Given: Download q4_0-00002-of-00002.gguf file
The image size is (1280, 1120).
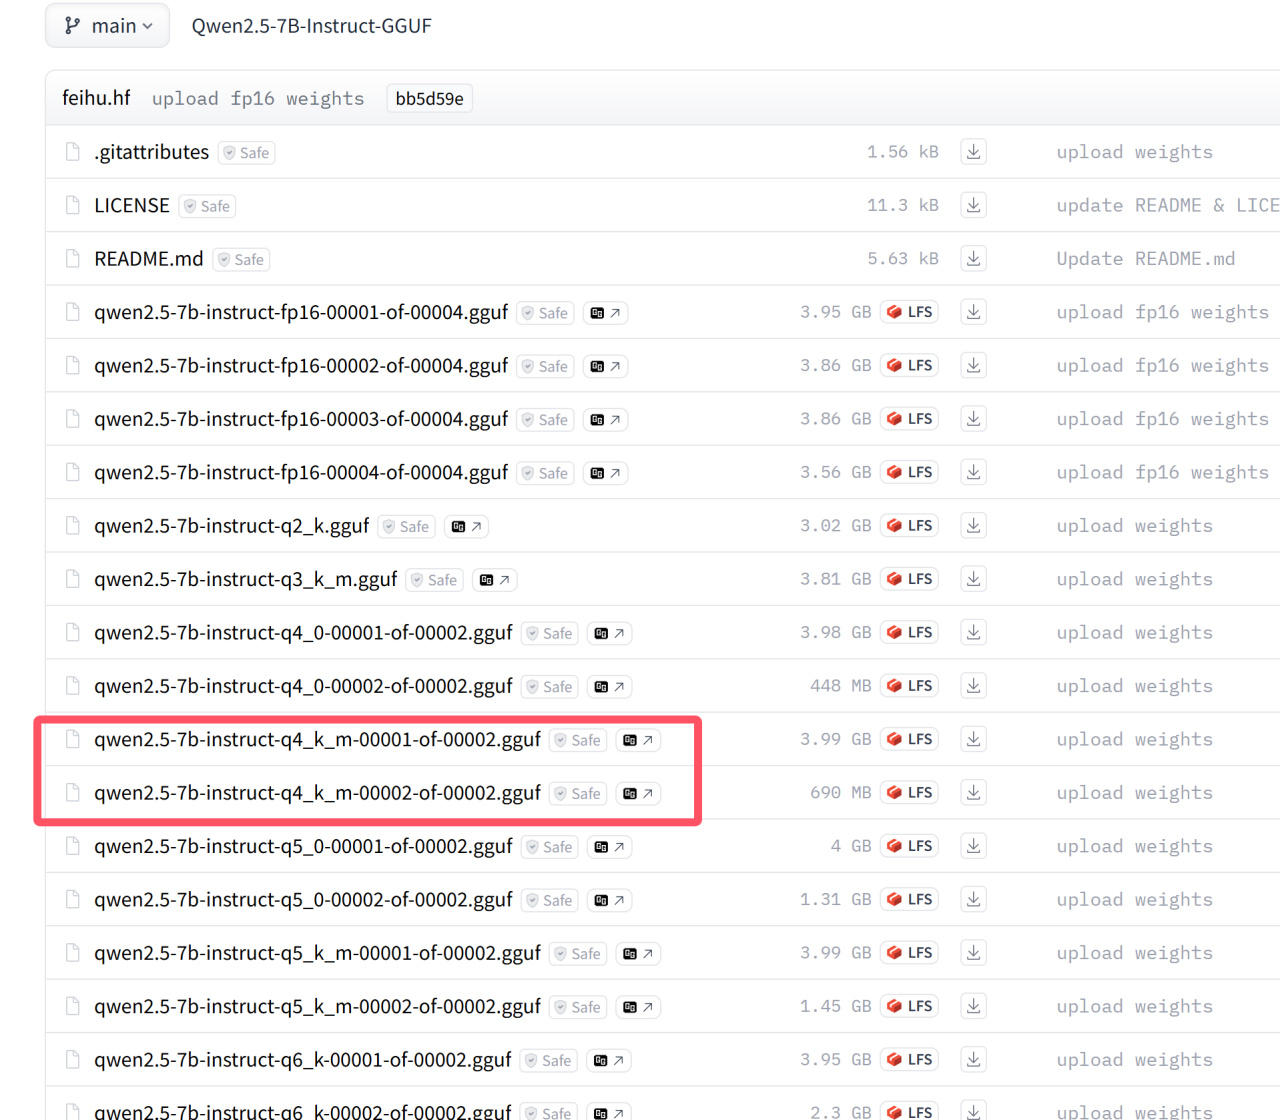Looking at the screenshot, I should (x=973, y=686).
